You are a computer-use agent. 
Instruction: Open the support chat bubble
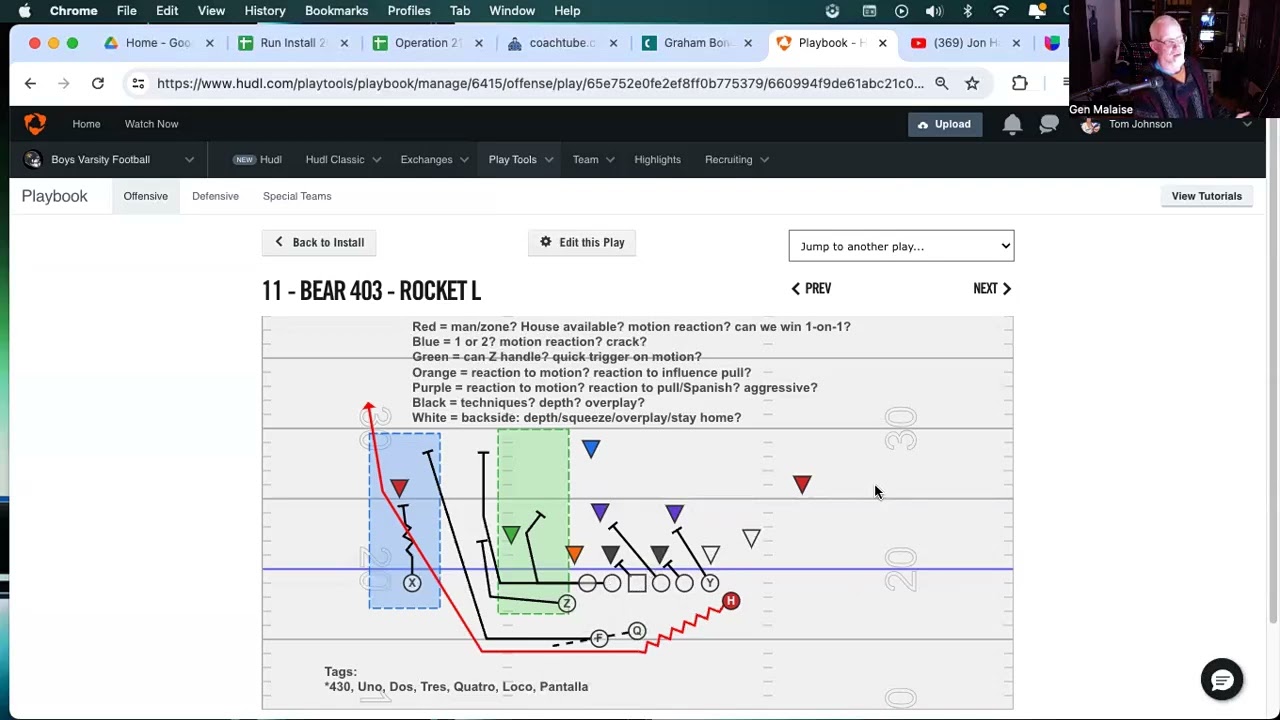pyautogui.click(x=1222, y=680)
